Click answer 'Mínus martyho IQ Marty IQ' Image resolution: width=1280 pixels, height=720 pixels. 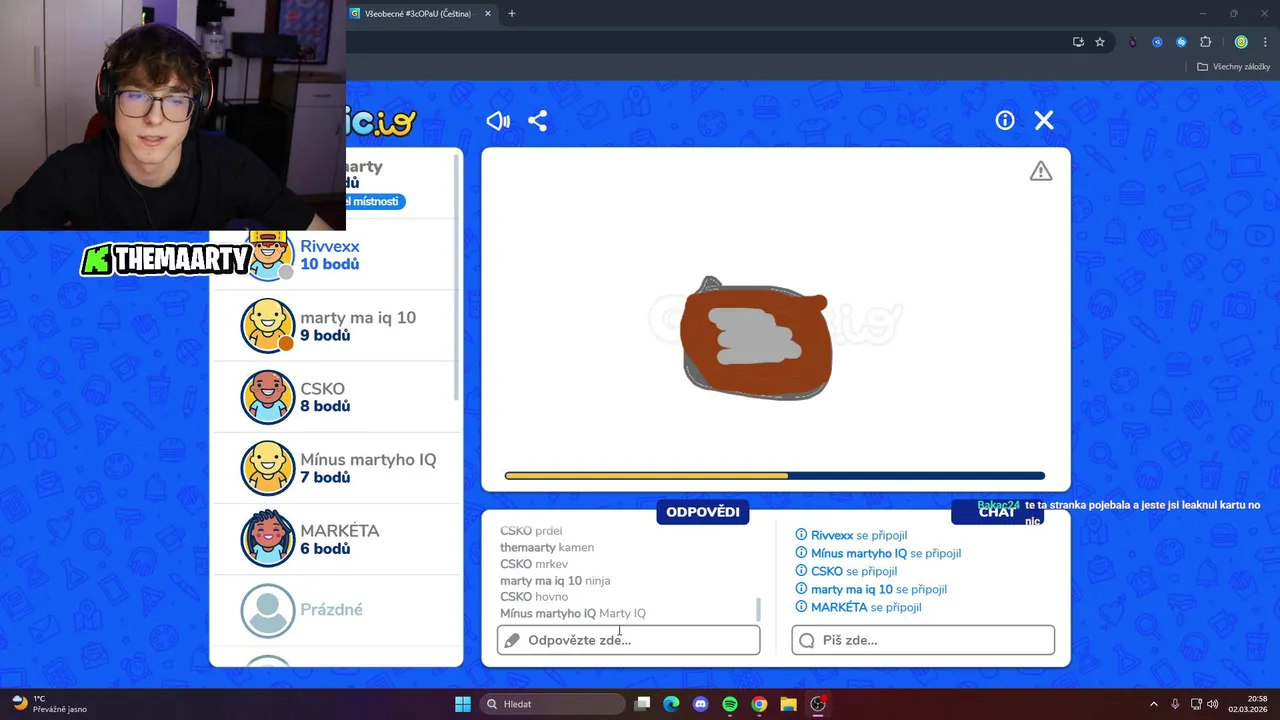coord(573,613)
